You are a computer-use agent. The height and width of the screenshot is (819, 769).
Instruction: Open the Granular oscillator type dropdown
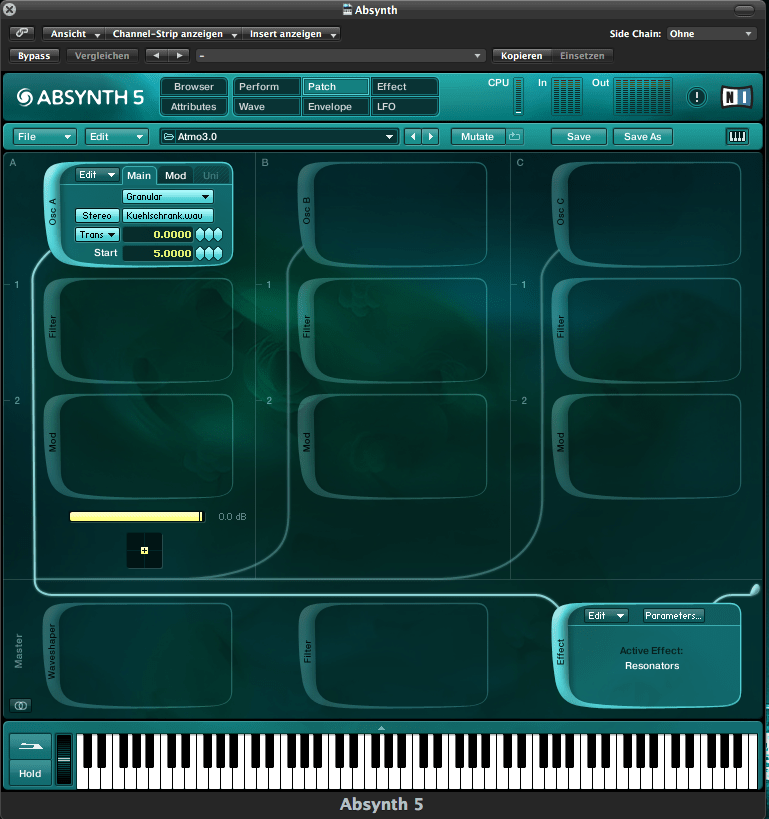pyautogui.click(x=168, y=197)
